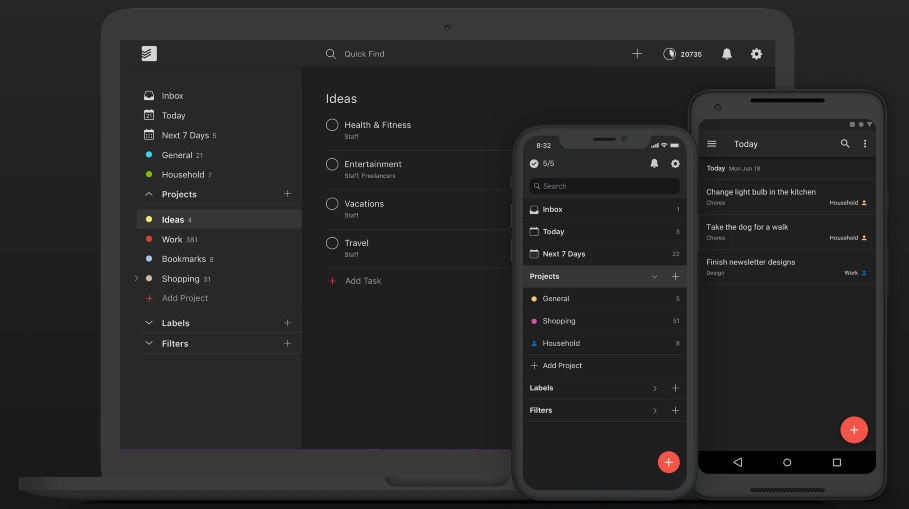Complete the Entertainment task
909x509 pixels.
tap(332, 164)
